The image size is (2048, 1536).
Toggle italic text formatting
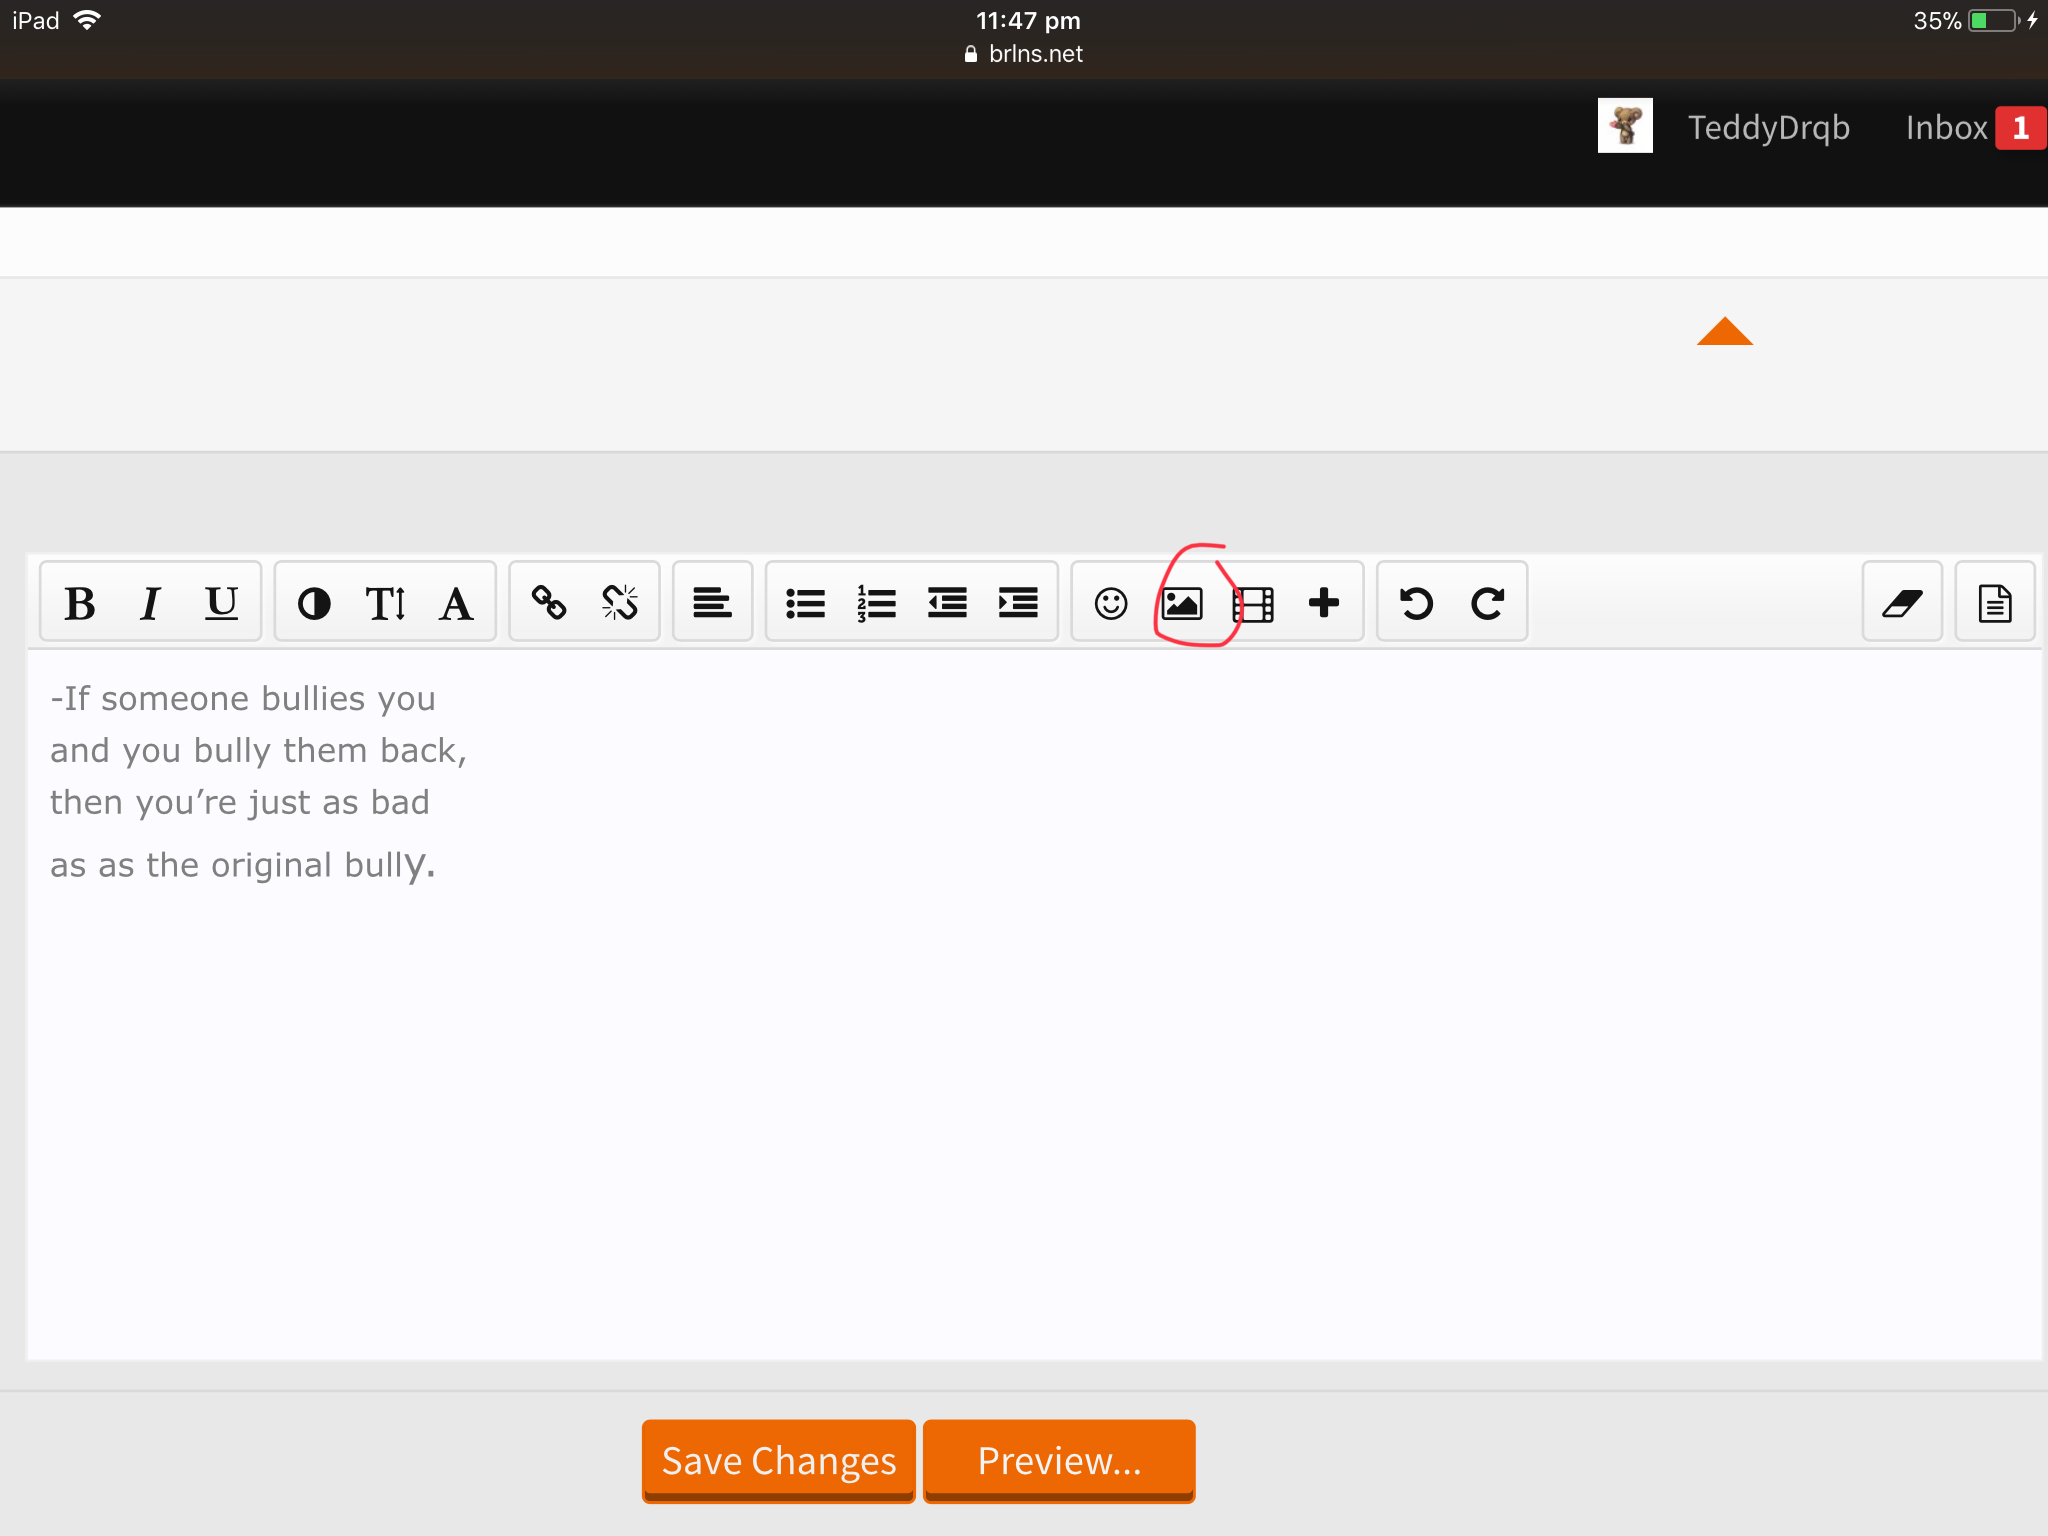[x=150, y=603]
